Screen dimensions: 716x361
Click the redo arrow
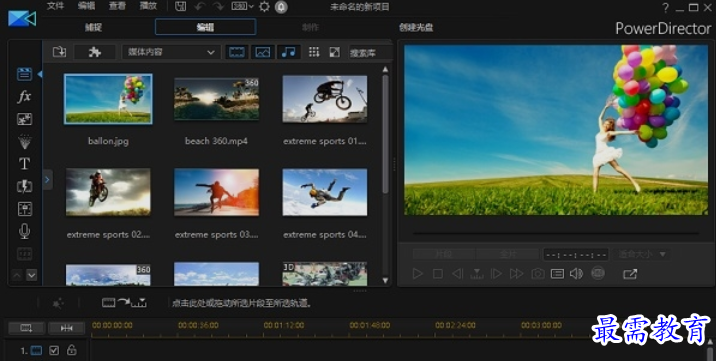(219, 7)
